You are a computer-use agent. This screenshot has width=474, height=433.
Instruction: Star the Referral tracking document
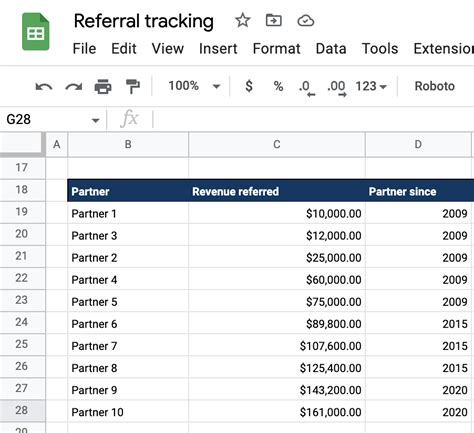[242, 20]
